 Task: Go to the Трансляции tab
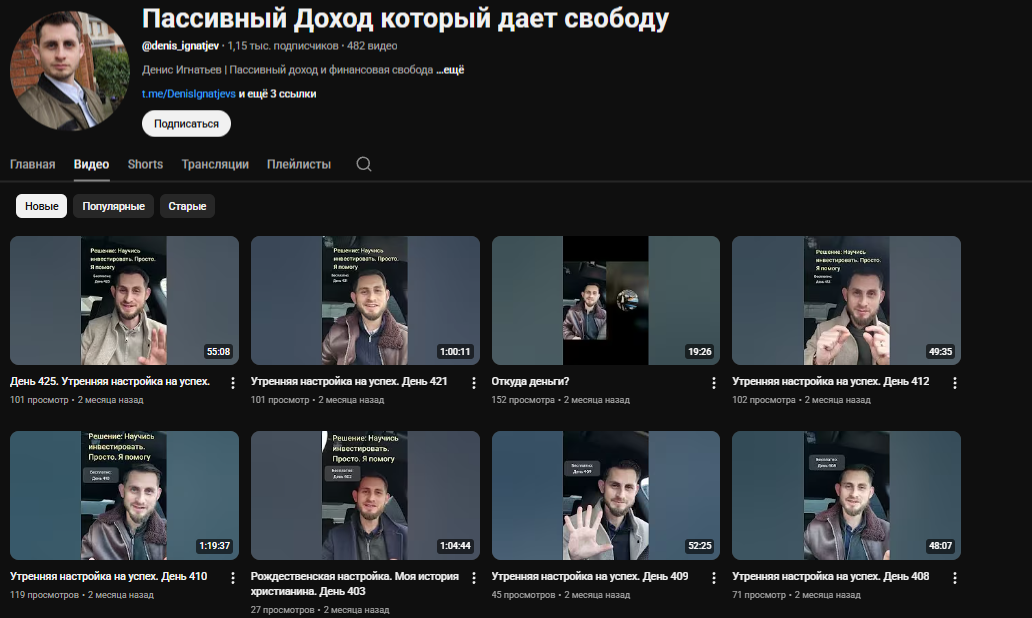tap(215, 165)
